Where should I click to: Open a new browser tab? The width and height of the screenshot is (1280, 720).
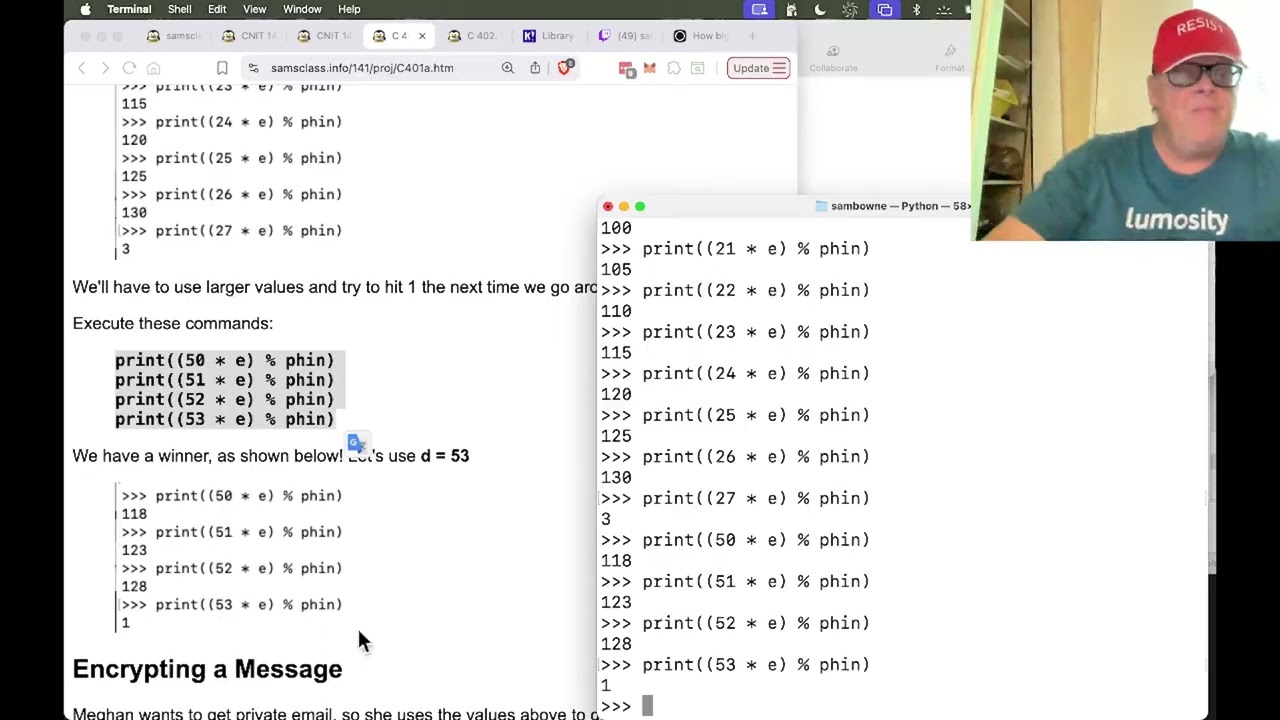pos(753,36)
